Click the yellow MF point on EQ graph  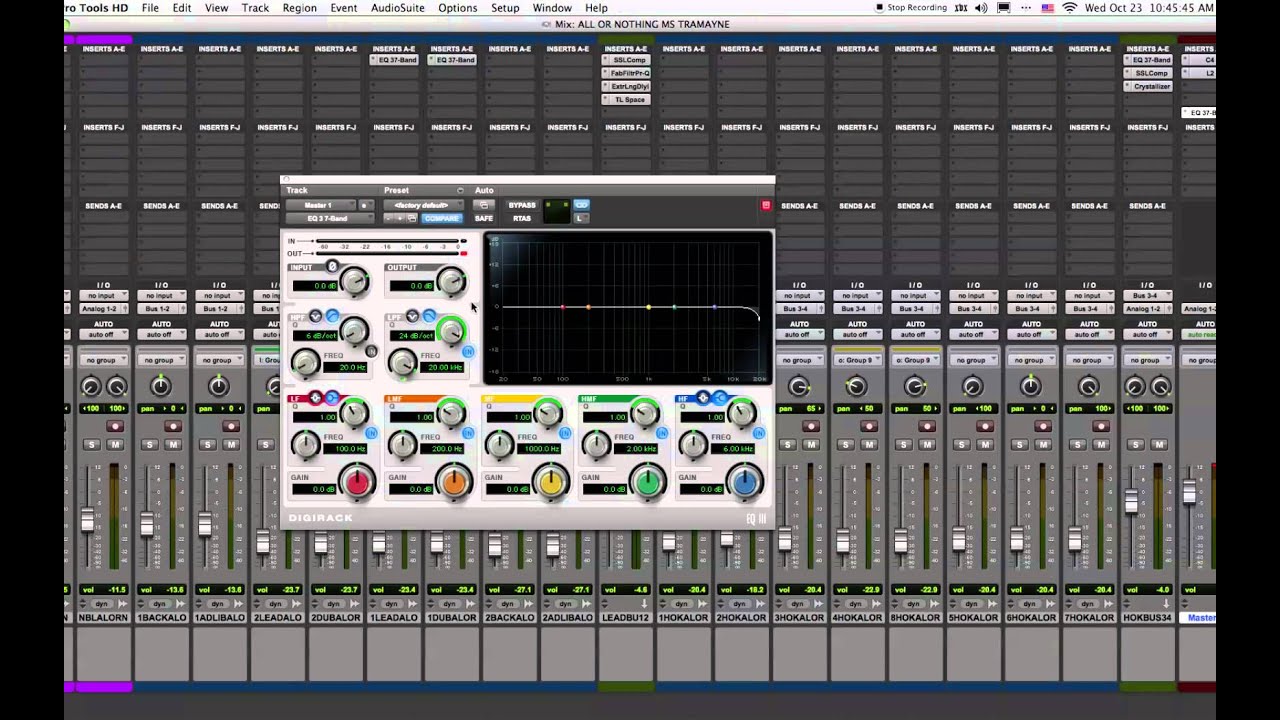tap(648, 307)
